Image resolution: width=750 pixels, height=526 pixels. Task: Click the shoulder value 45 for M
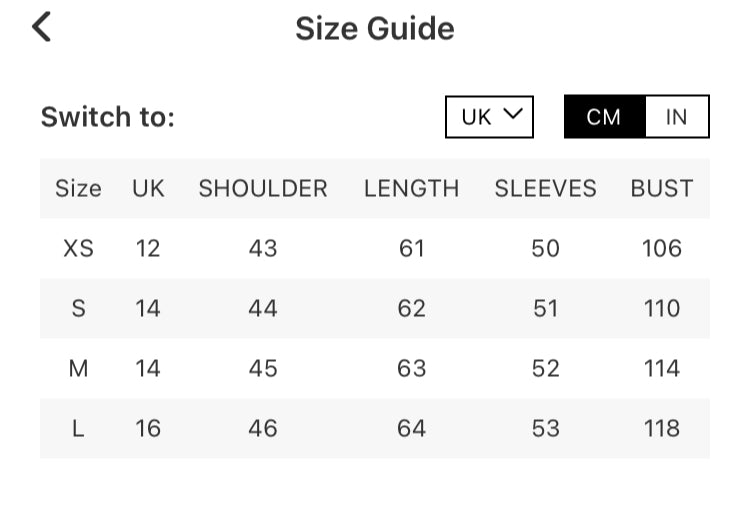(263, 368)
